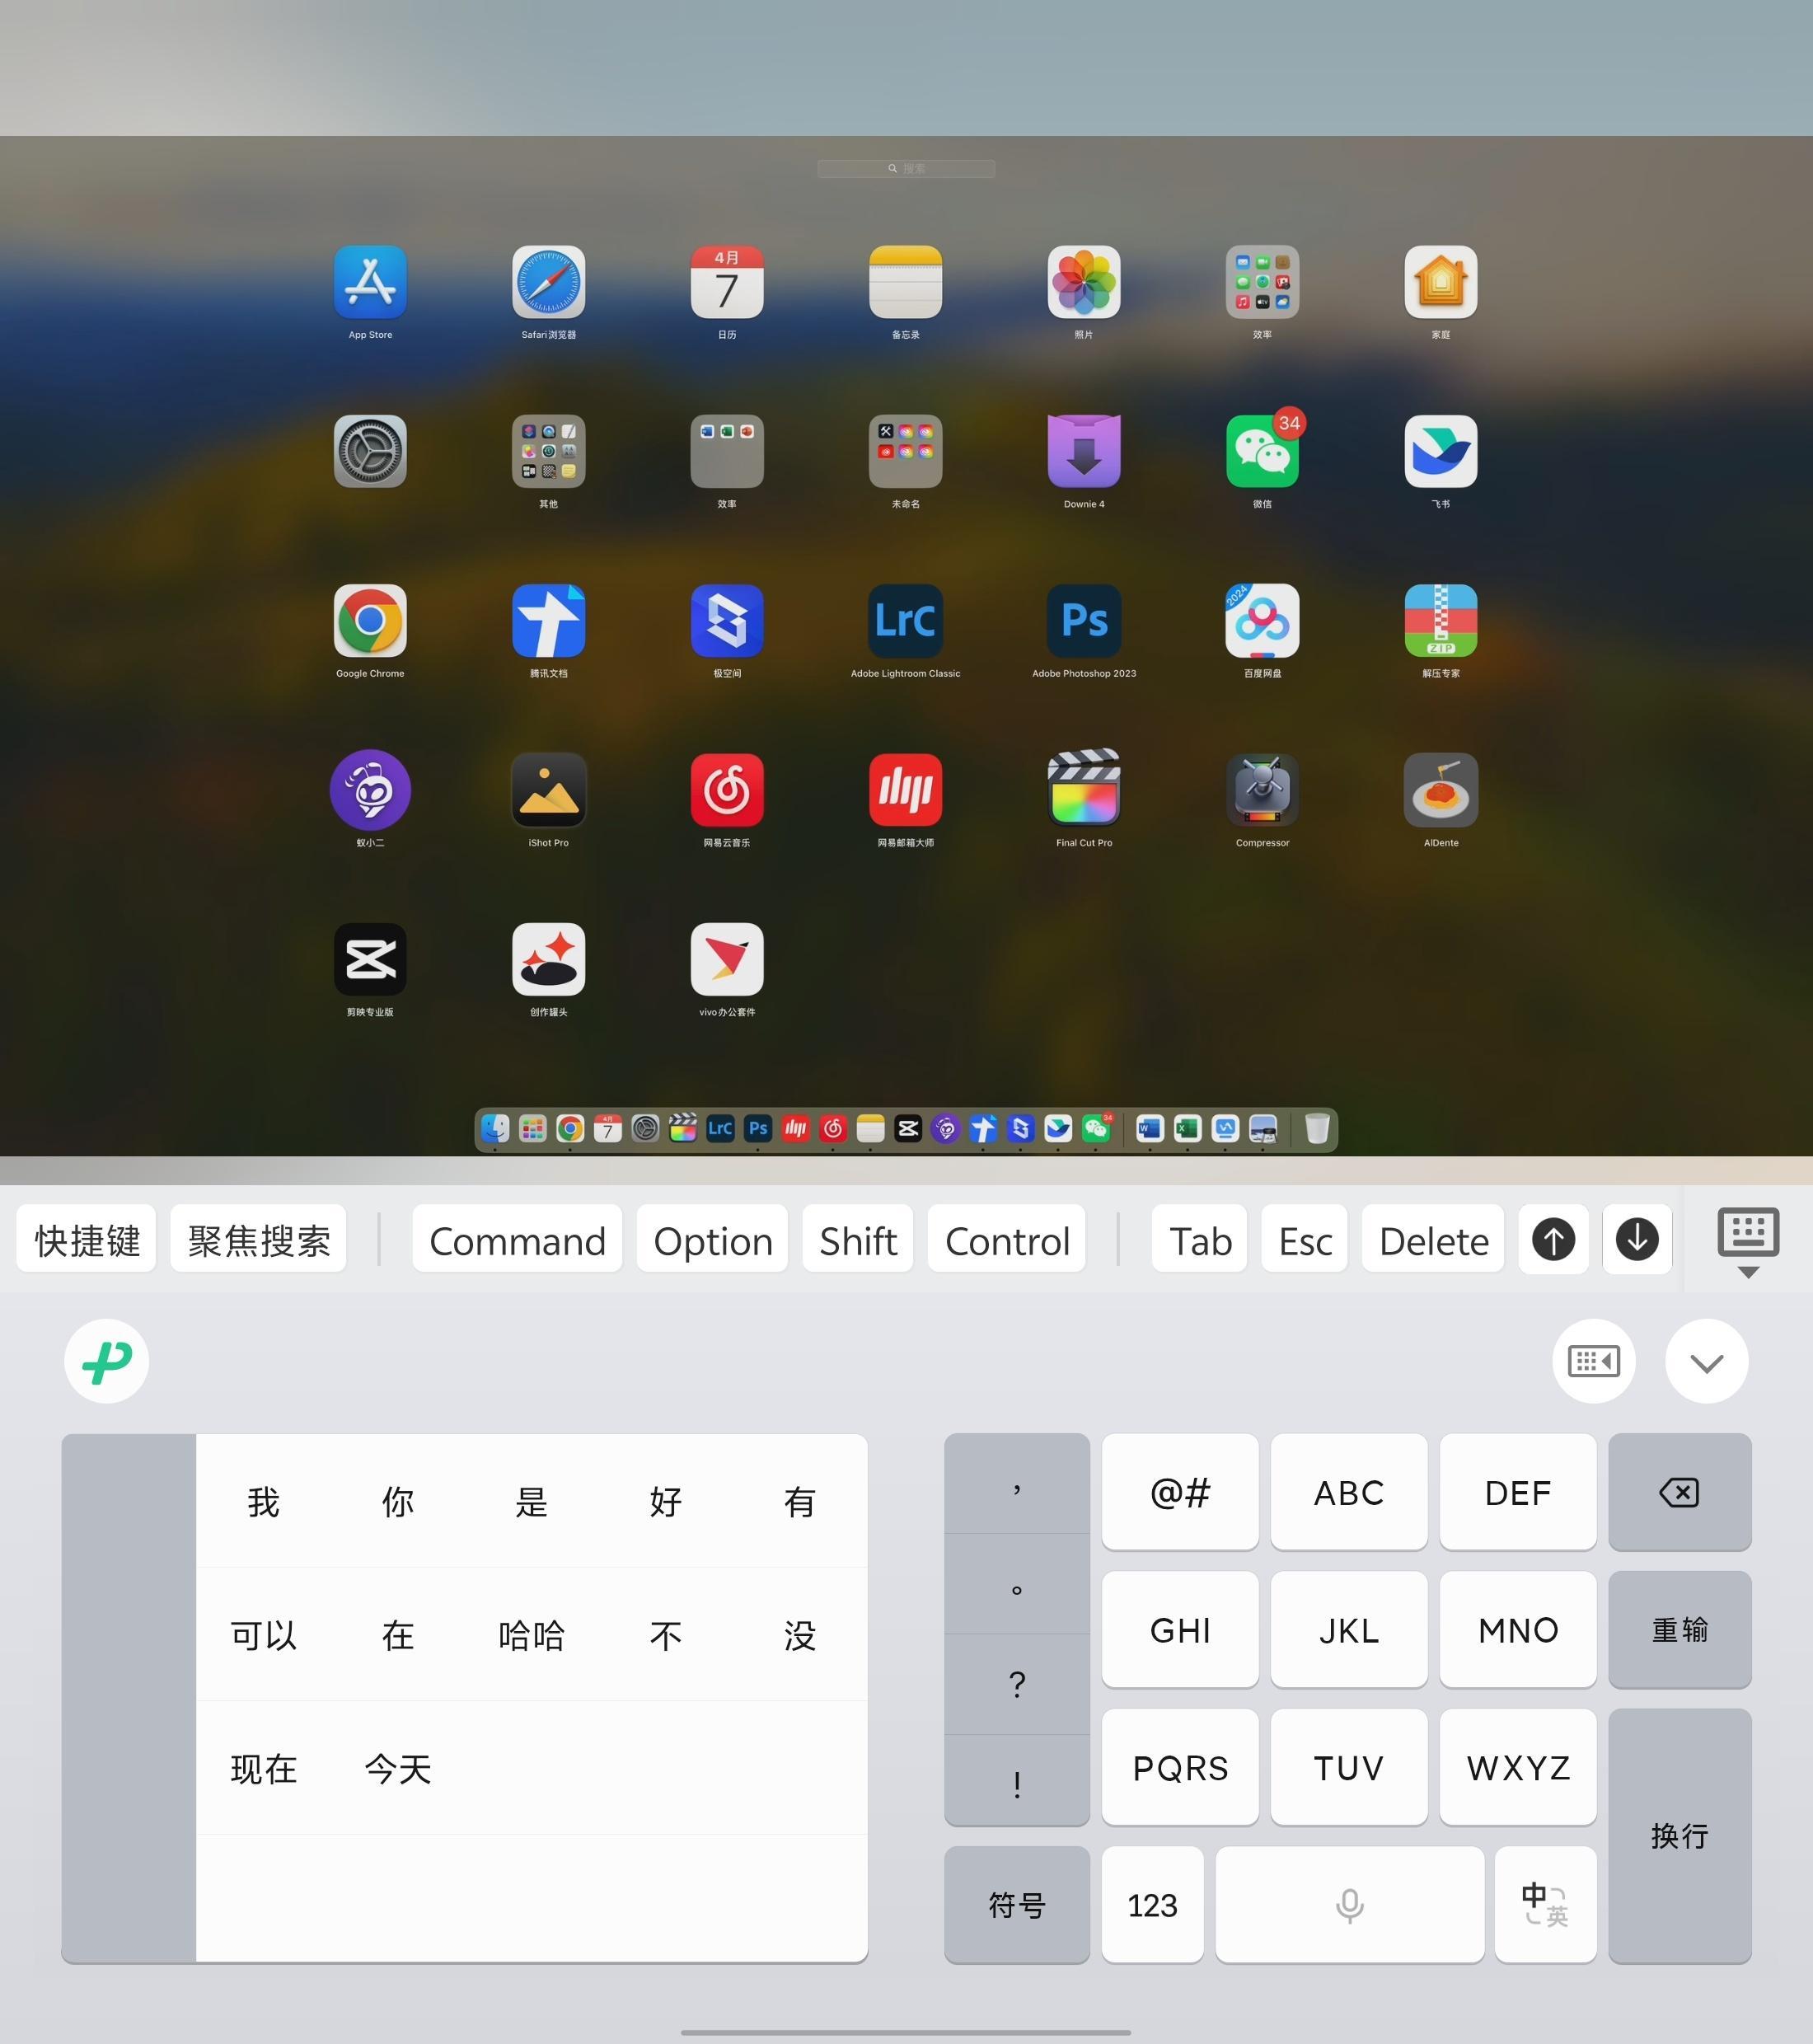Tap the microphone space bar
The width and height of the screenshot is (1813, 2044).
1349,1904
